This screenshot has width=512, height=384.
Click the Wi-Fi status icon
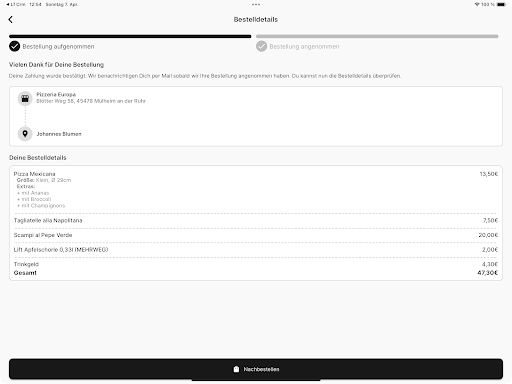[x=477, y=4]
